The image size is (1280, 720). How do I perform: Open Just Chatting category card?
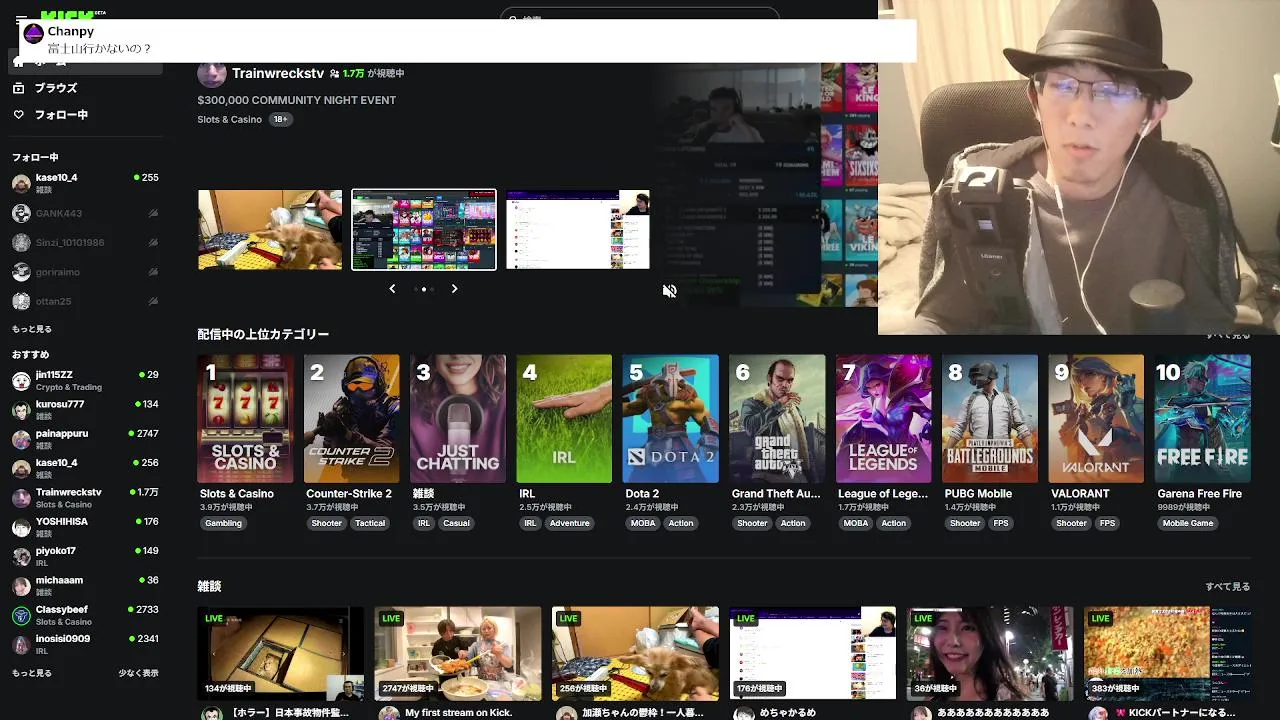458,418
